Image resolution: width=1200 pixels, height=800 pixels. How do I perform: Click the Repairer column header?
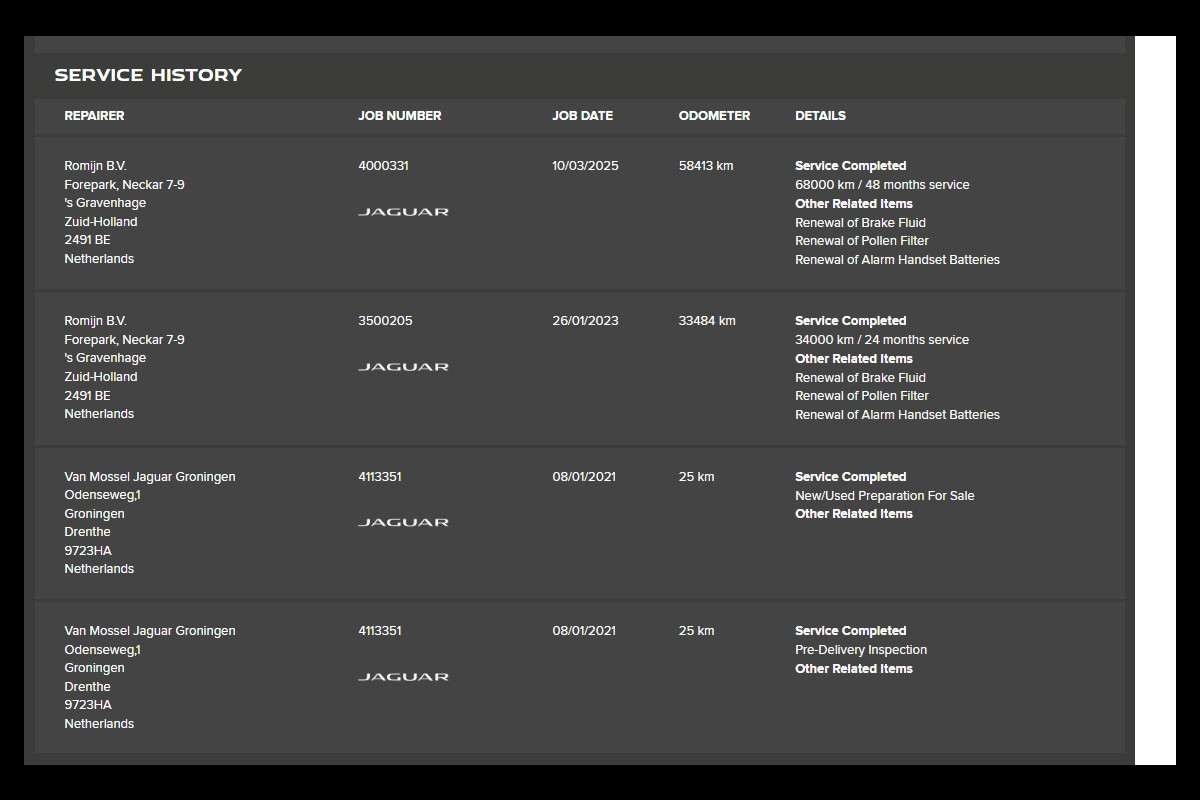coord(94,116)
